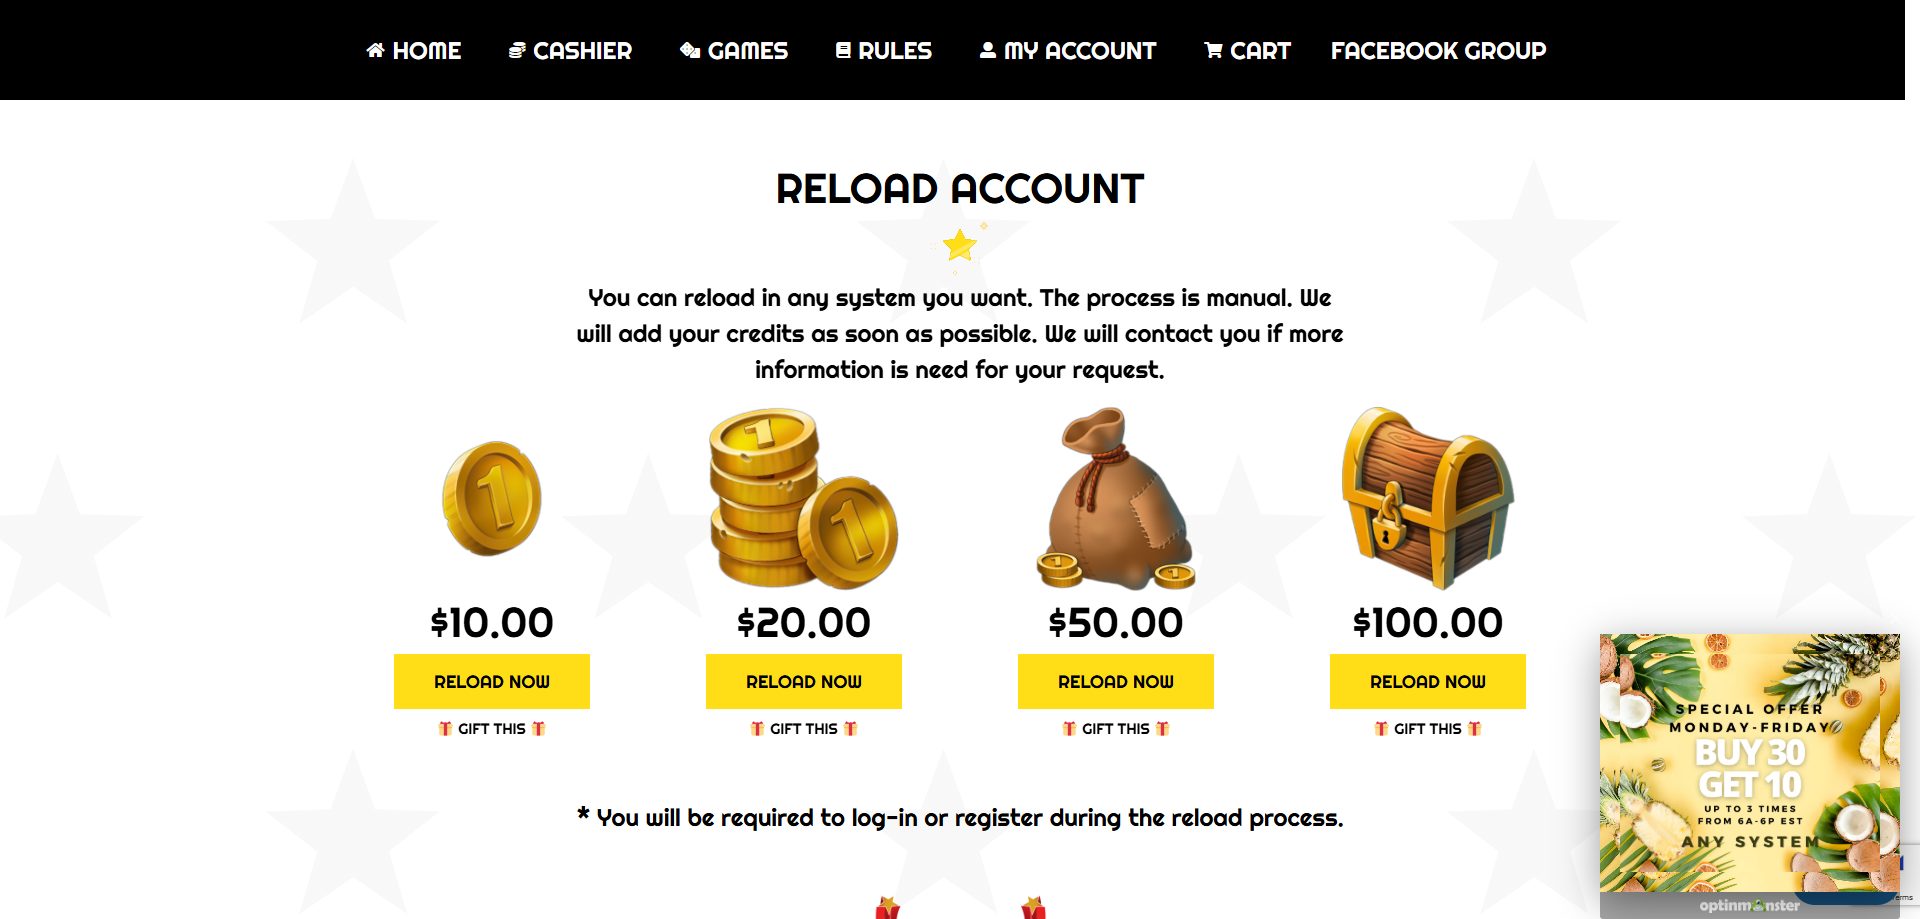Click the My Account person icon
Screen dimensions: 1920x919
(x=987, y=50)
